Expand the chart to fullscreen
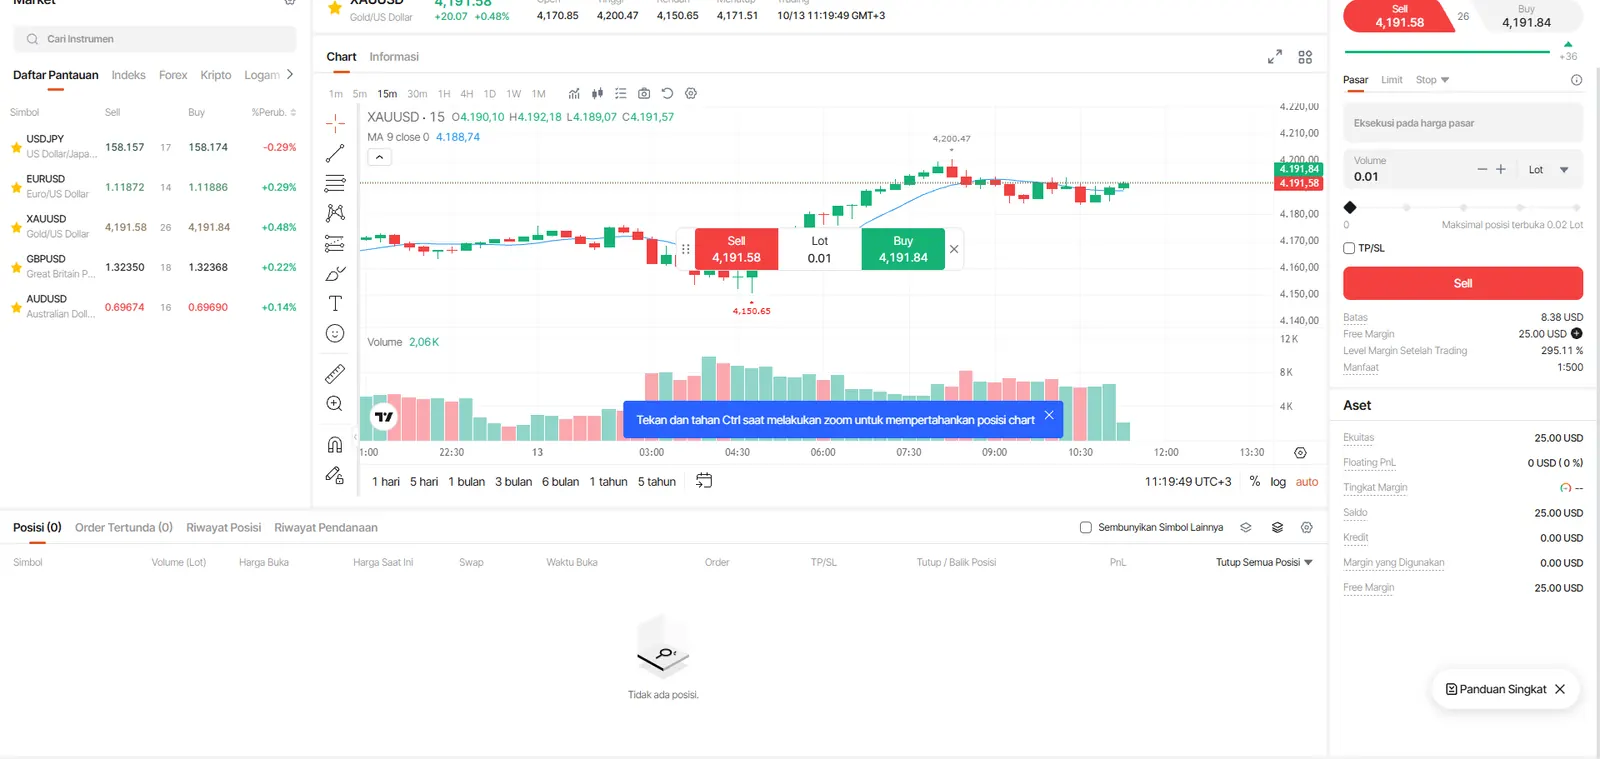Image resolution: width=1600 pixels, height=759 pixels. point(1275,57)
